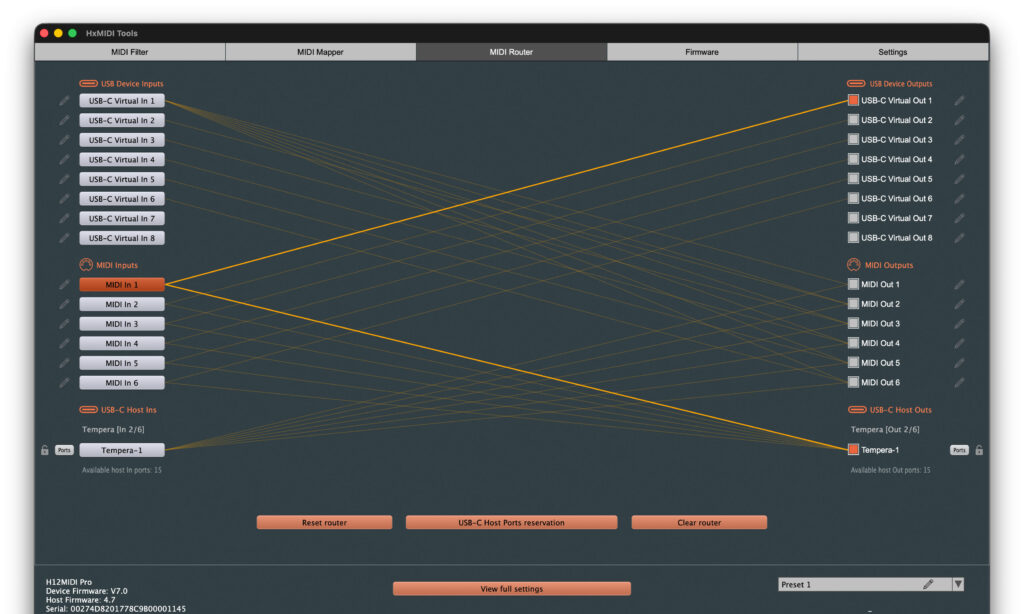
Task: Click the device serial number text
Action: click(x=116, y=609)
